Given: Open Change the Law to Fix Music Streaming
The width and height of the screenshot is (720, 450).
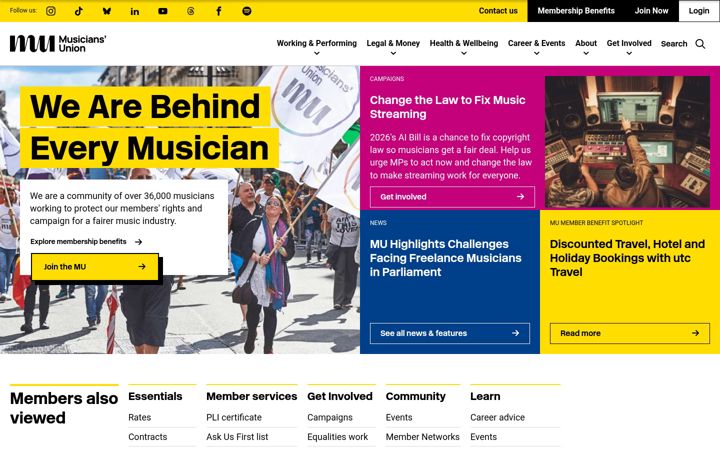Looking at the screenshot, I should 447,107.
